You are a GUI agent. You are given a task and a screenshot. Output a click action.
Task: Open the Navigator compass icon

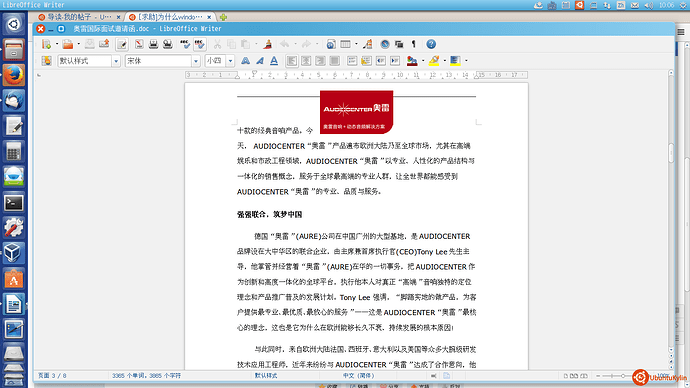click(385, 44)
